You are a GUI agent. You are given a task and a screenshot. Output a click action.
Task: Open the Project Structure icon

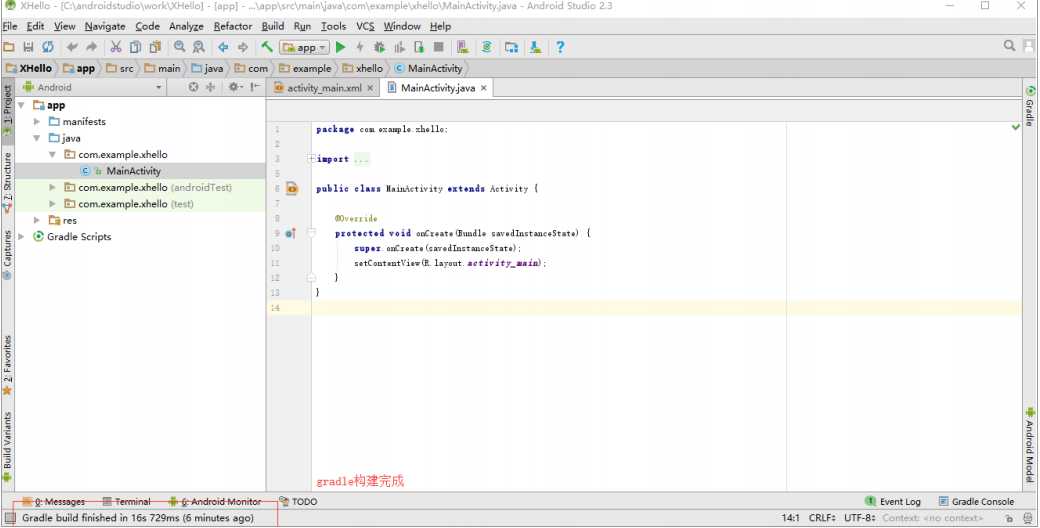(511, 47)
